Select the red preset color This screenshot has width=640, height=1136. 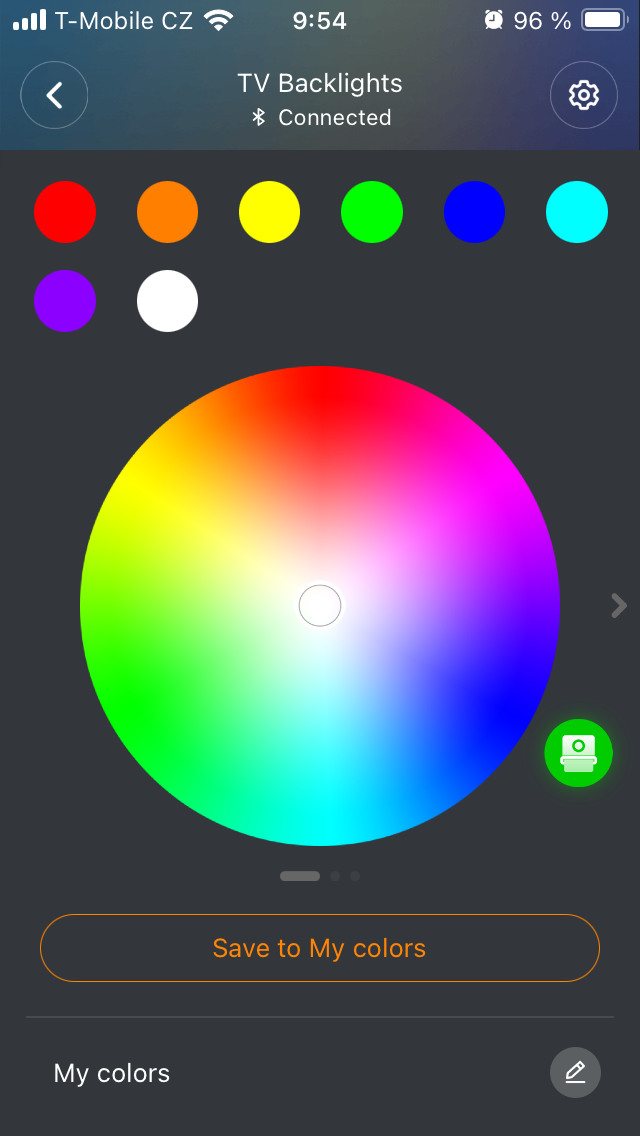tap(65, 212)
